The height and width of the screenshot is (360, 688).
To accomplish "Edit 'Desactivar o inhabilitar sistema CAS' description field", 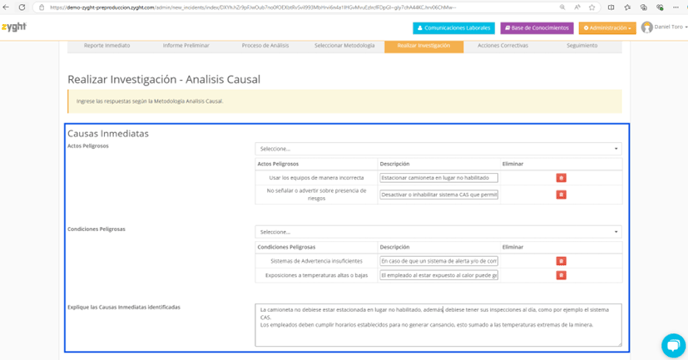I will point(439,194).
